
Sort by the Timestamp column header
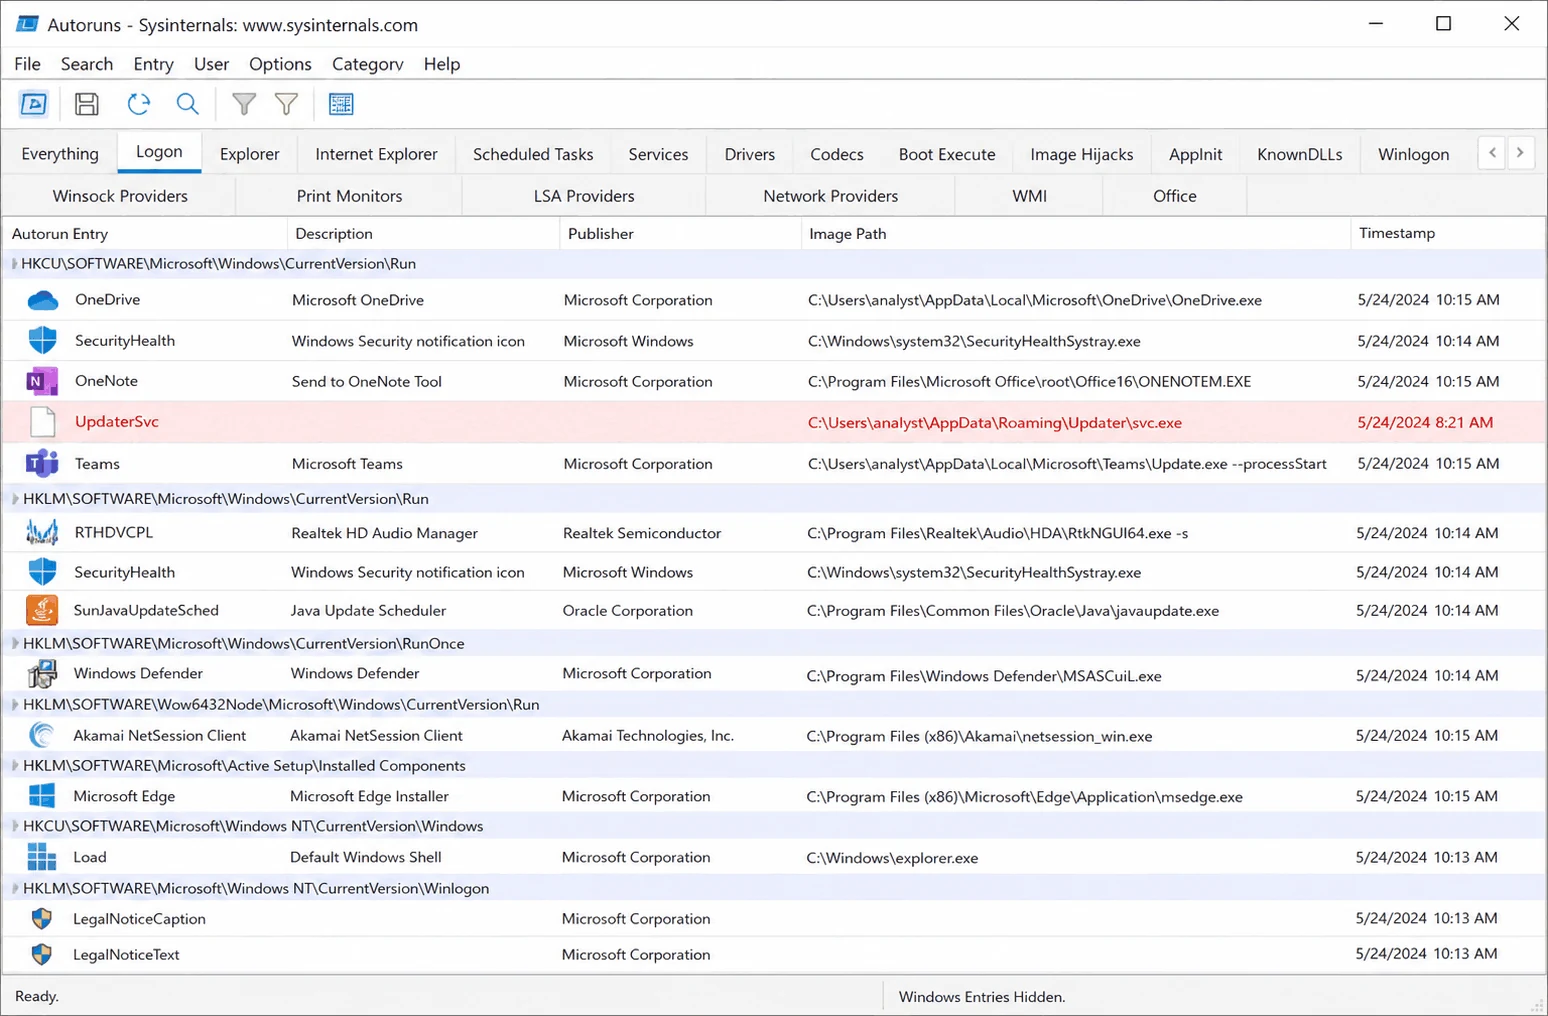(x=1447, y=233)
